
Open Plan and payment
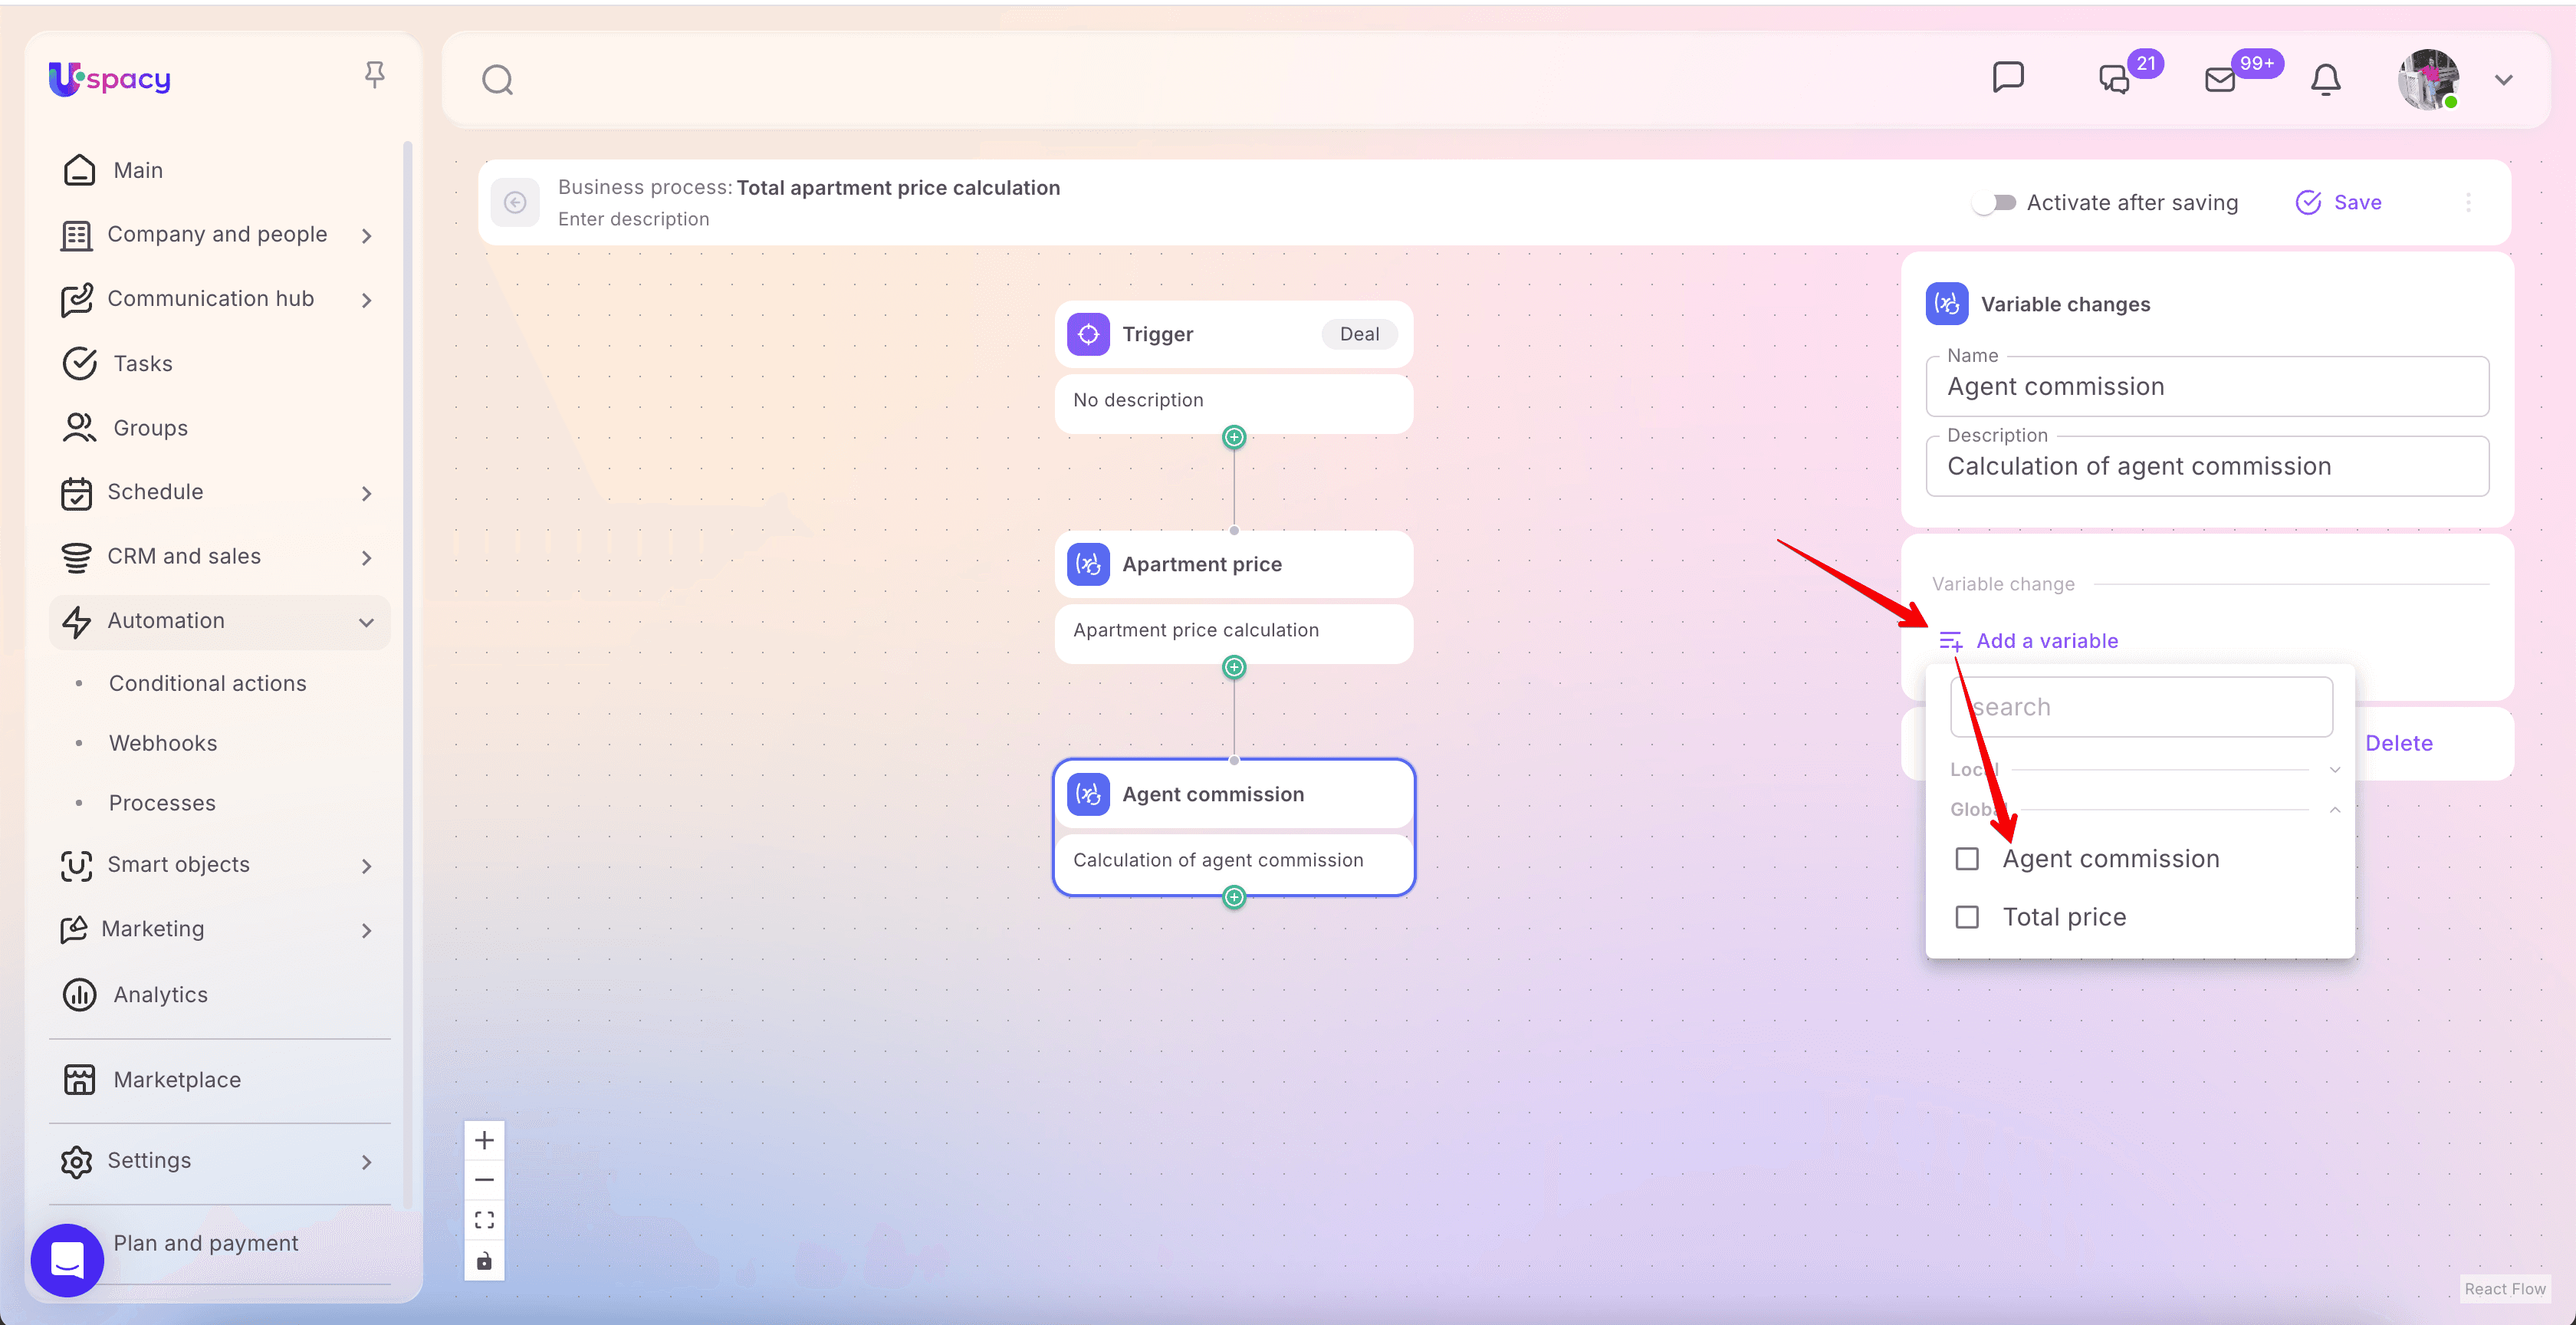[205, 1243]
